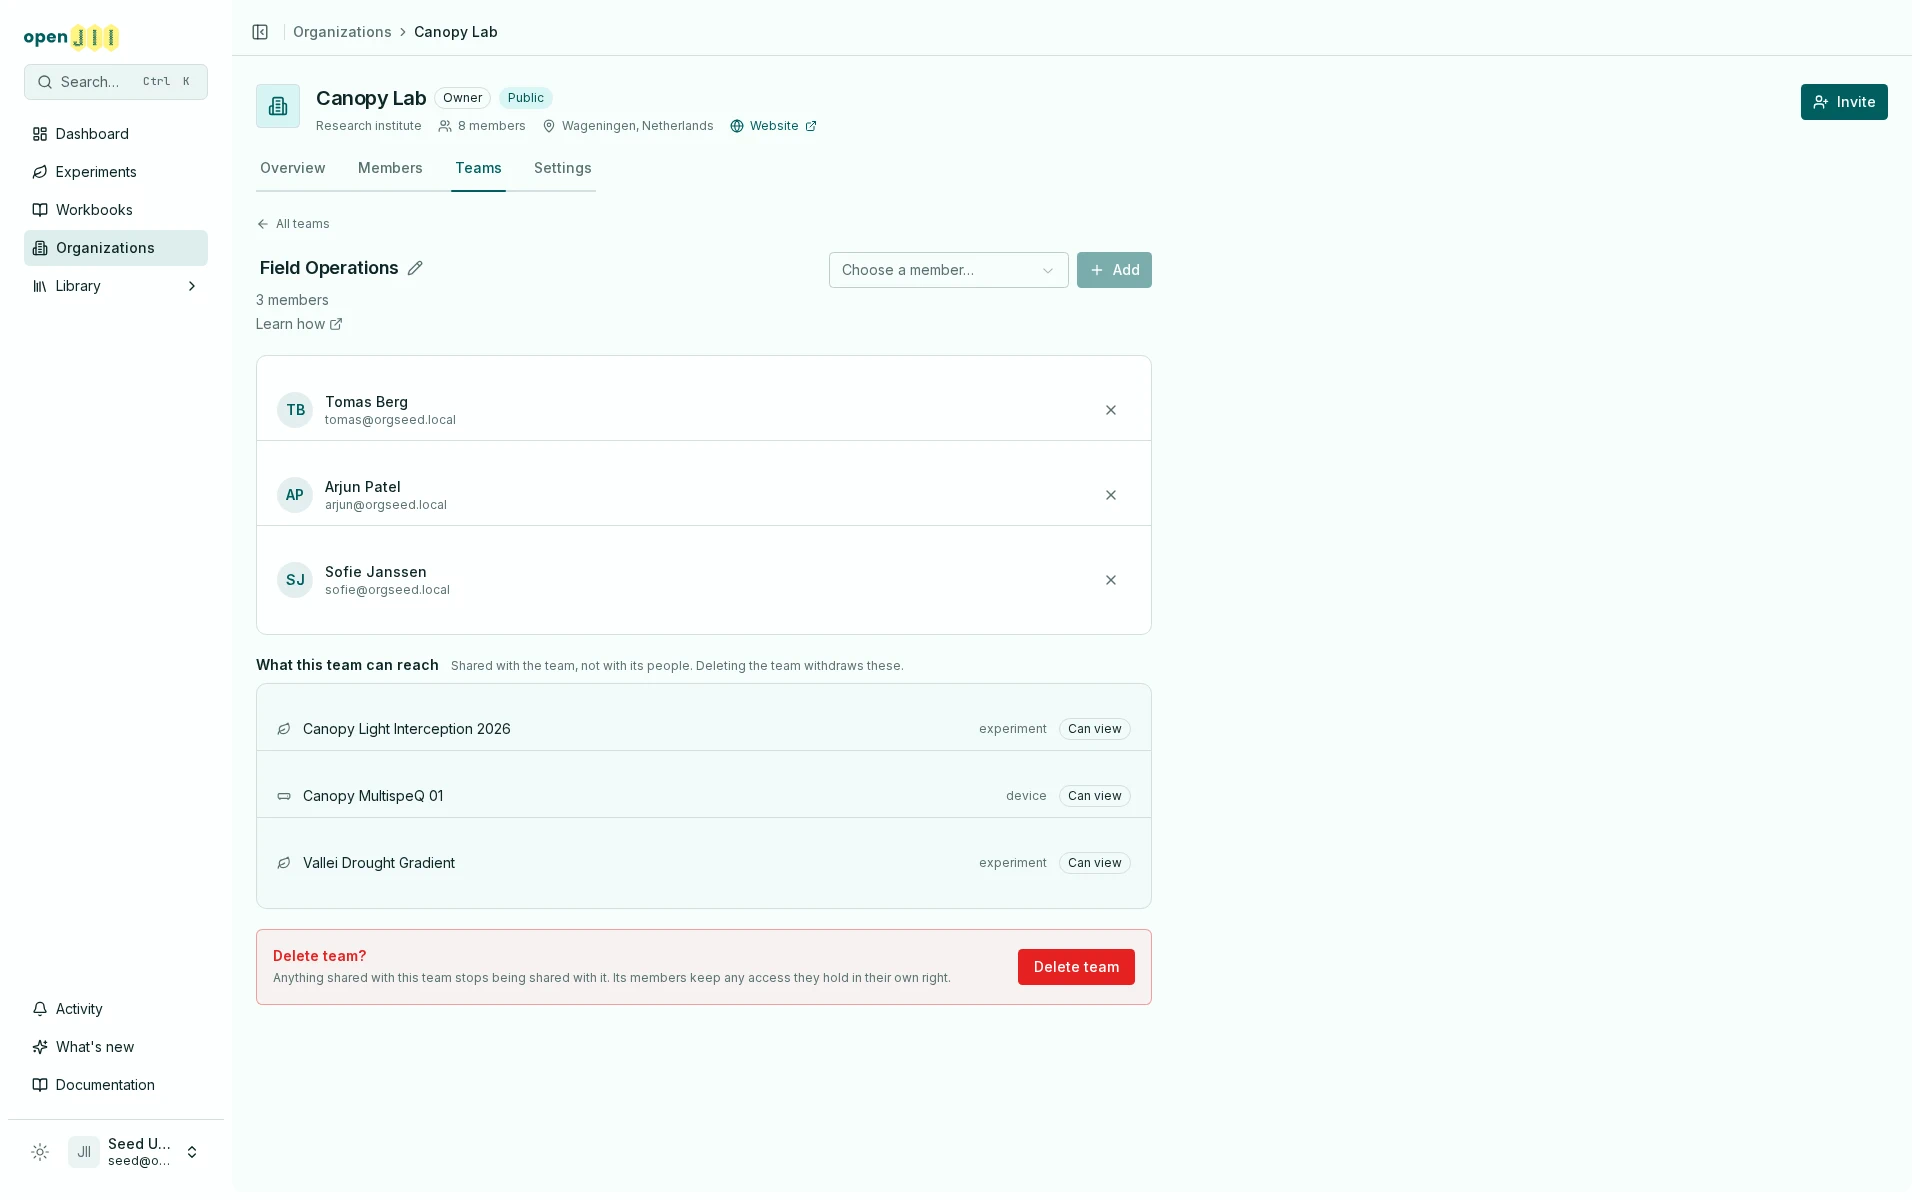Click AP avatar for Arjun Patel

point(295,495)
